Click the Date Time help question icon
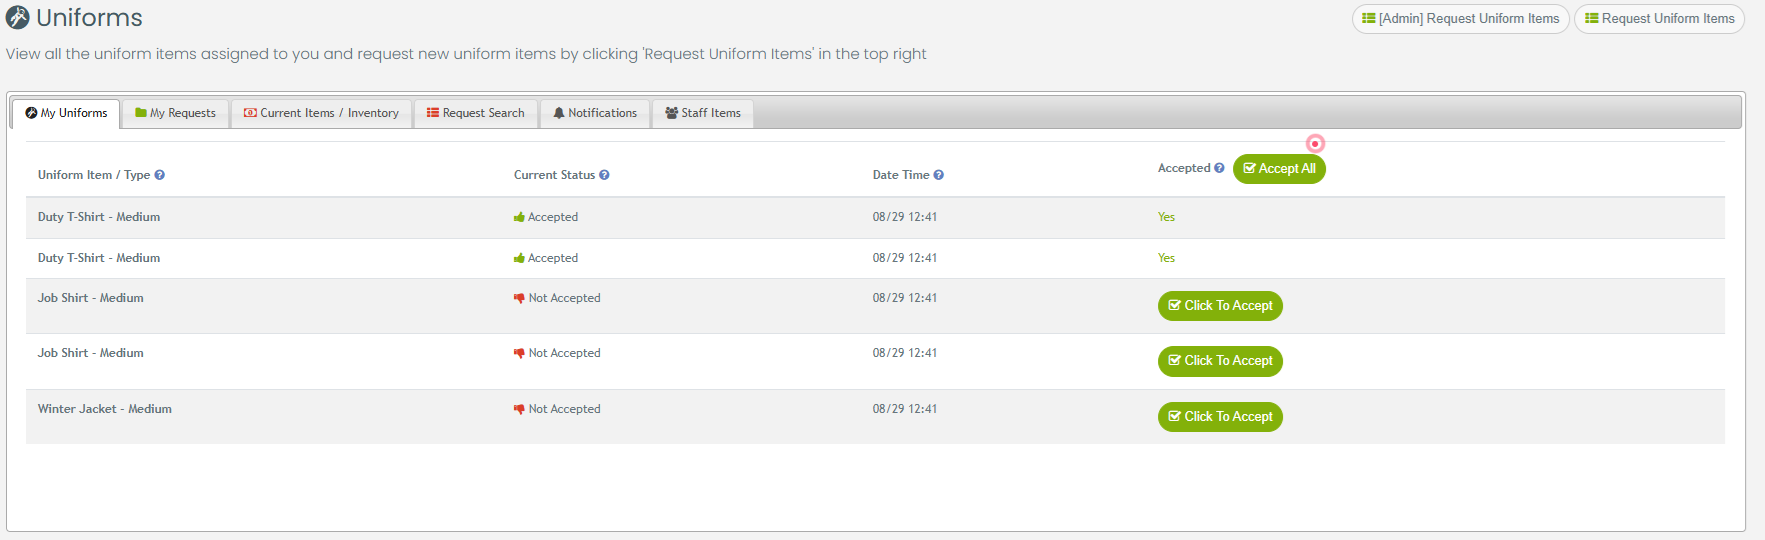 coord(938,175)
